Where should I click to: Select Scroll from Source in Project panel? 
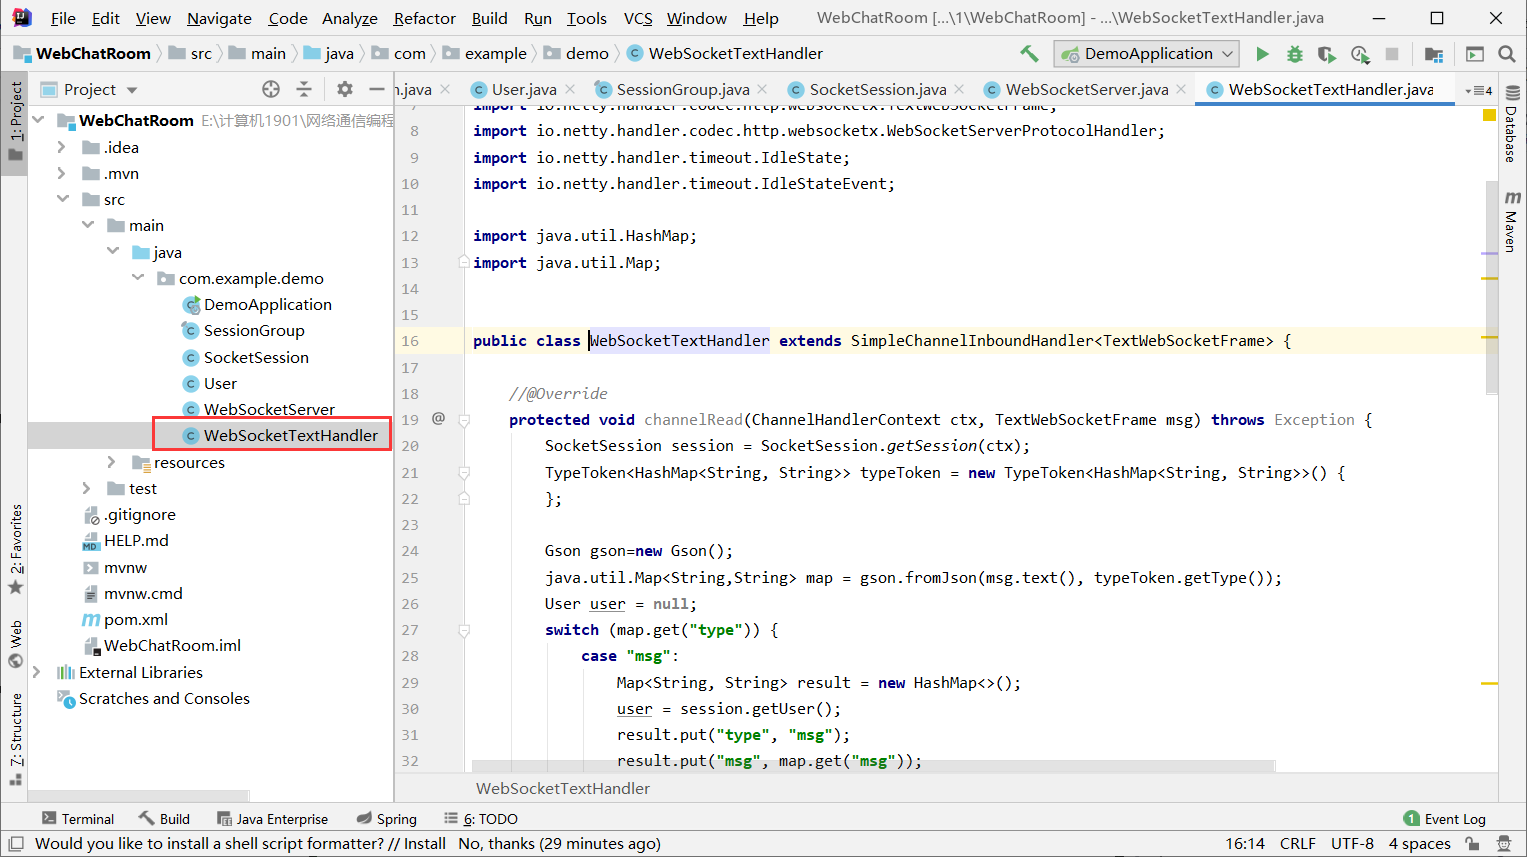click(x=270, y=89)
